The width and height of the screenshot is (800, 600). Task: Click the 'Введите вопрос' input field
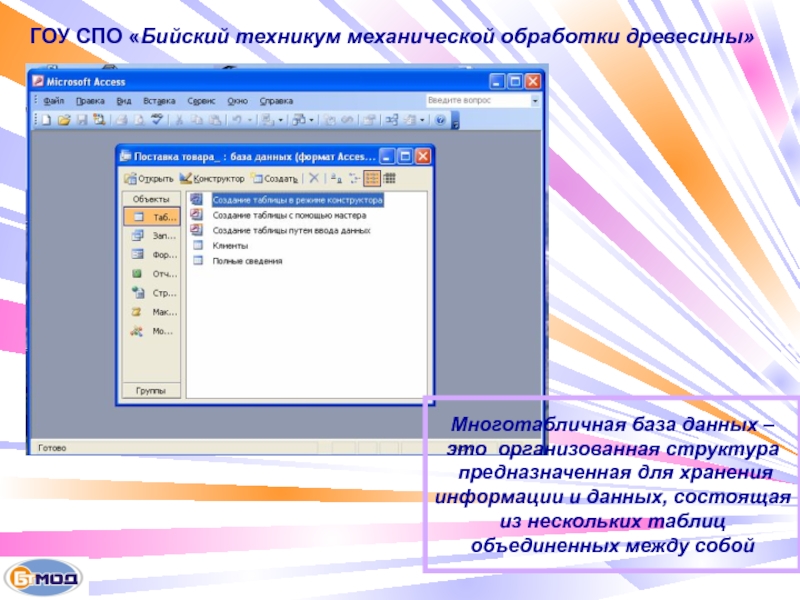click(x=478, y=101)
